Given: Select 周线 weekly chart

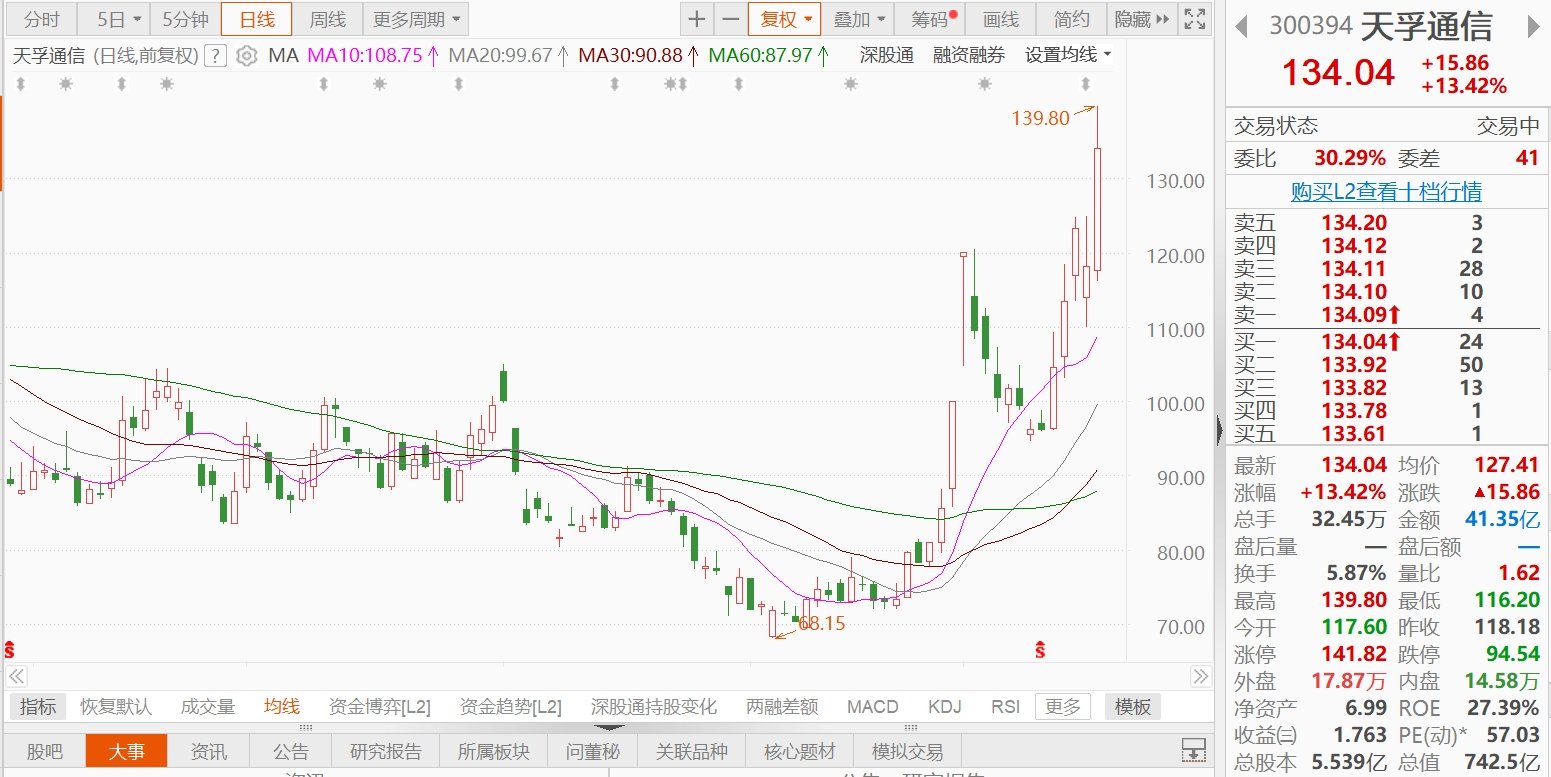Looking at the screenshot, I should 327,19.
